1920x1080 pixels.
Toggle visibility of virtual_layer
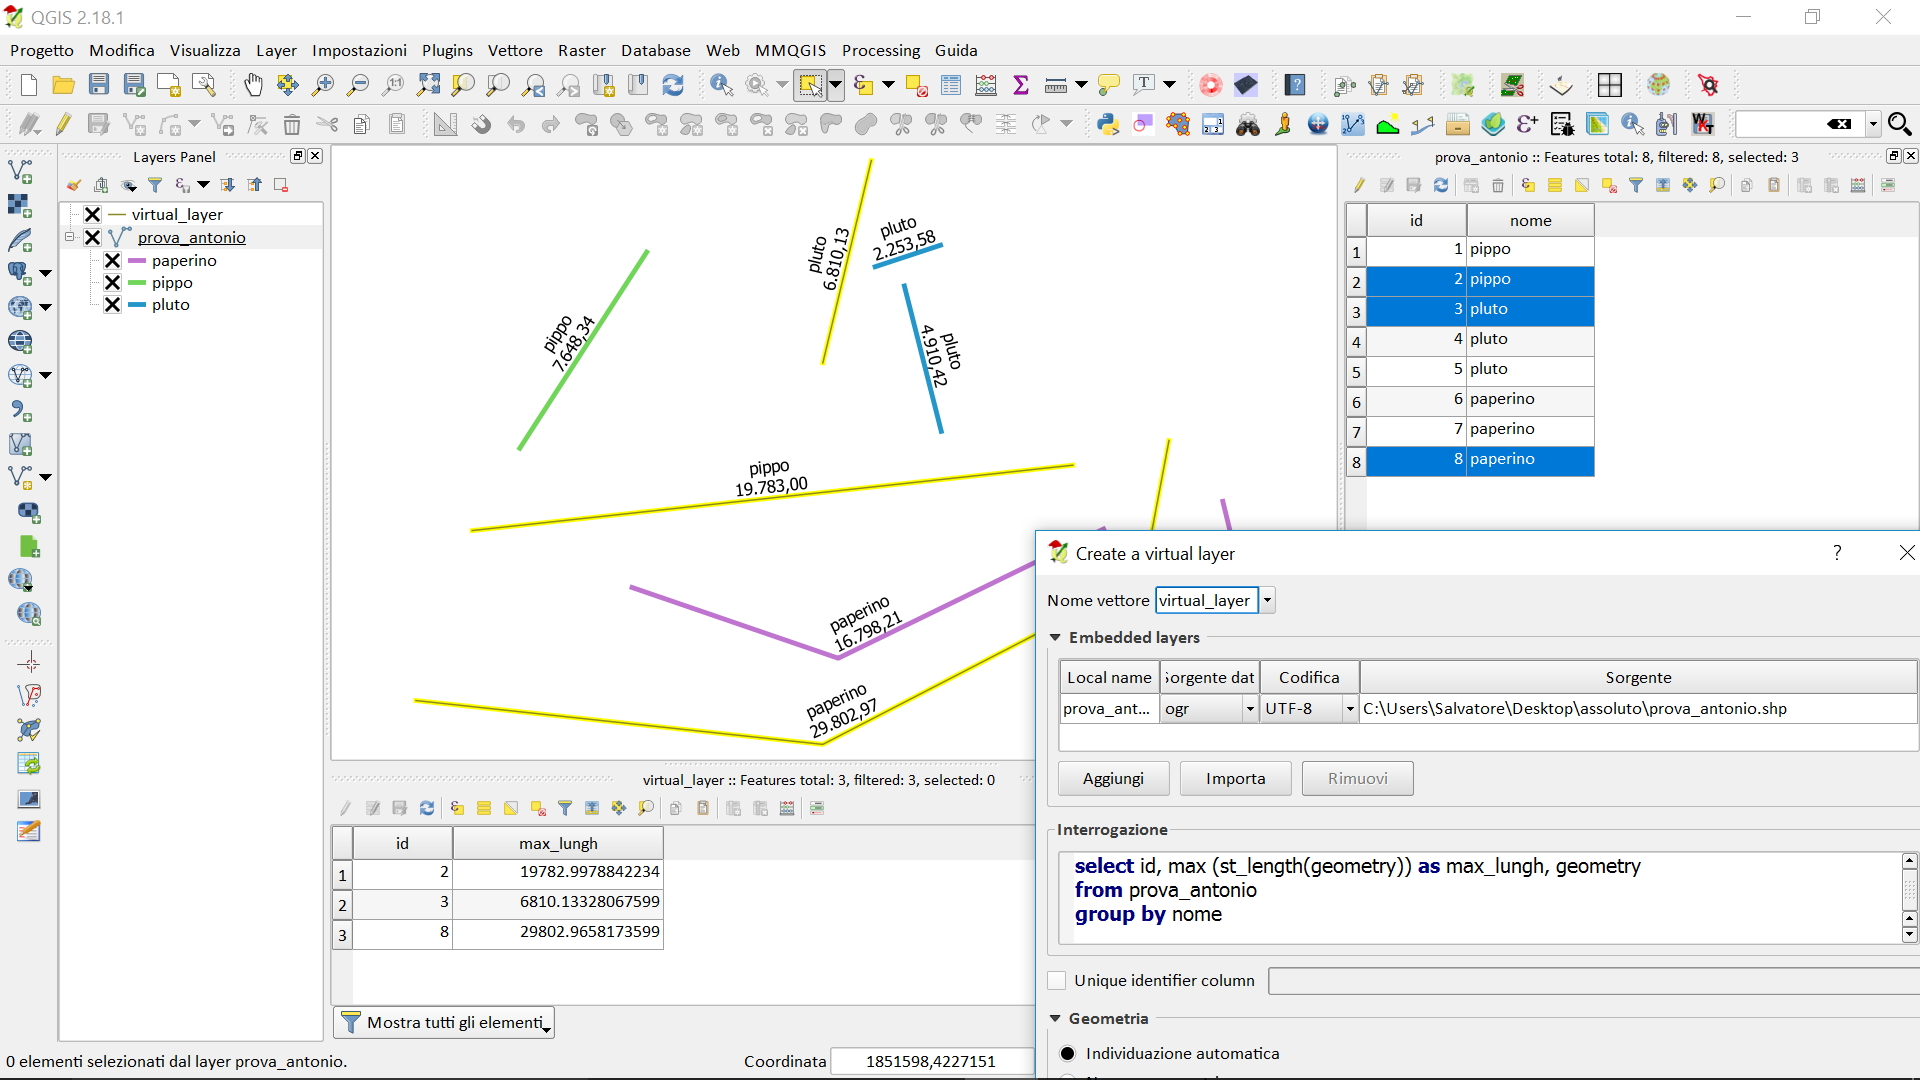pos(93,214)
